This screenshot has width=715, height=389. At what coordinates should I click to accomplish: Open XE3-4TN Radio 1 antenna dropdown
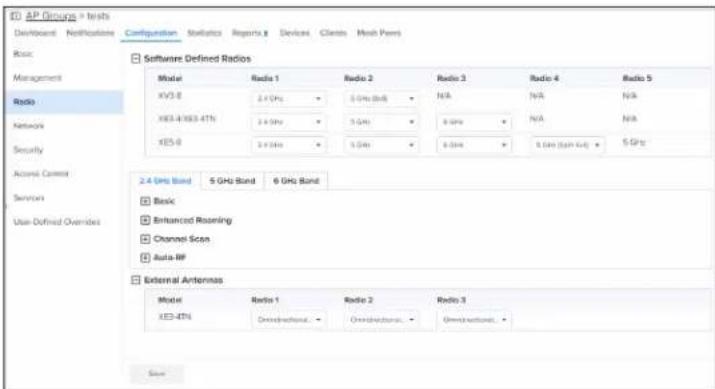(288, 320)
